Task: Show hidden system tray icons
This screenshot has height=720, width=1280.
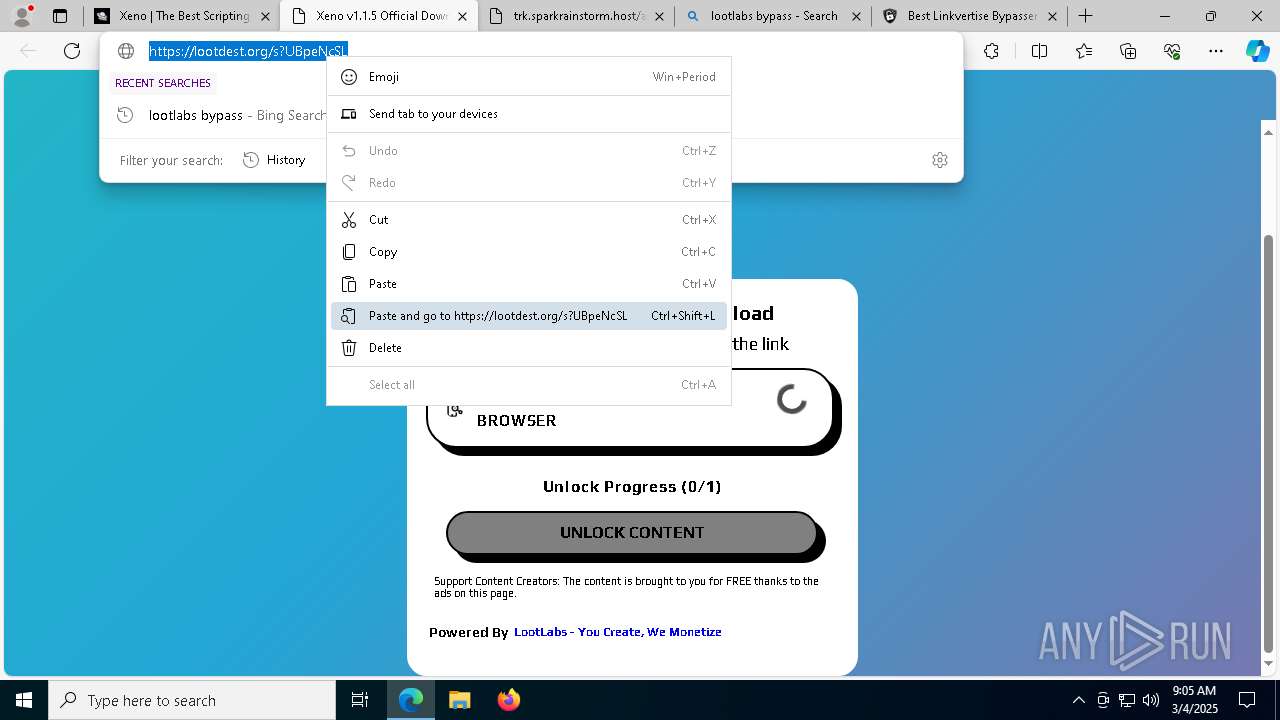Action: tap(1078, 700)
